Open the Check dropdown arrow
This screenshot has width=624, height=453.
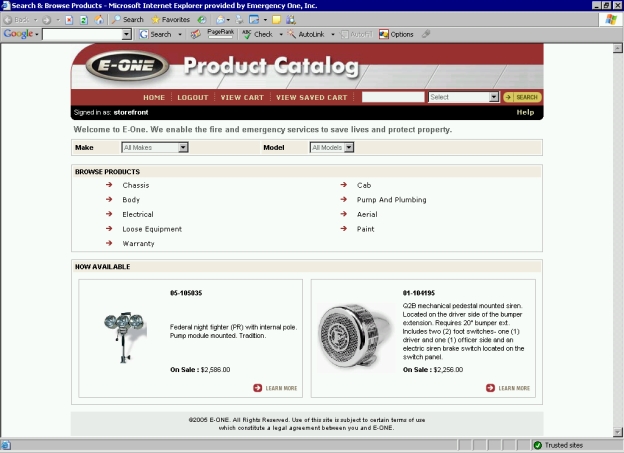[x=281, y=34]
